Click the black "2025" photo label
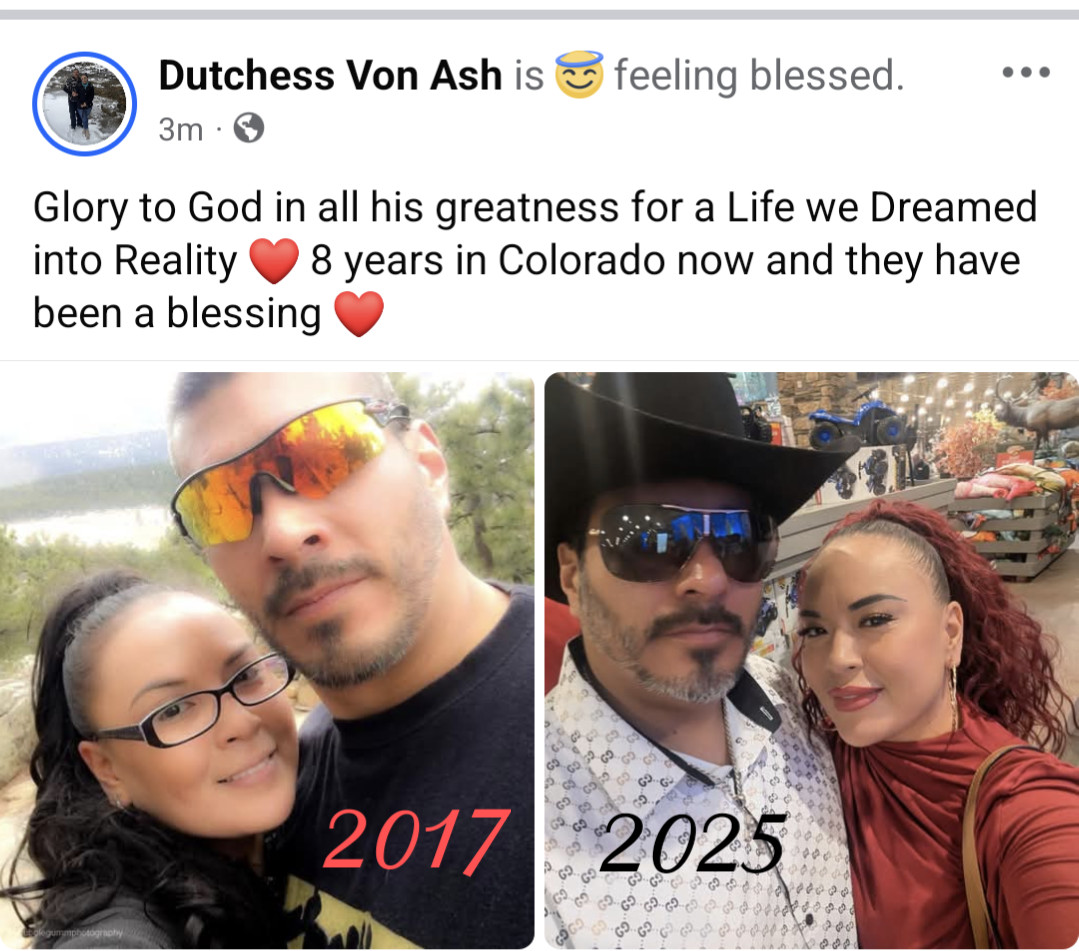 point(692,843)
